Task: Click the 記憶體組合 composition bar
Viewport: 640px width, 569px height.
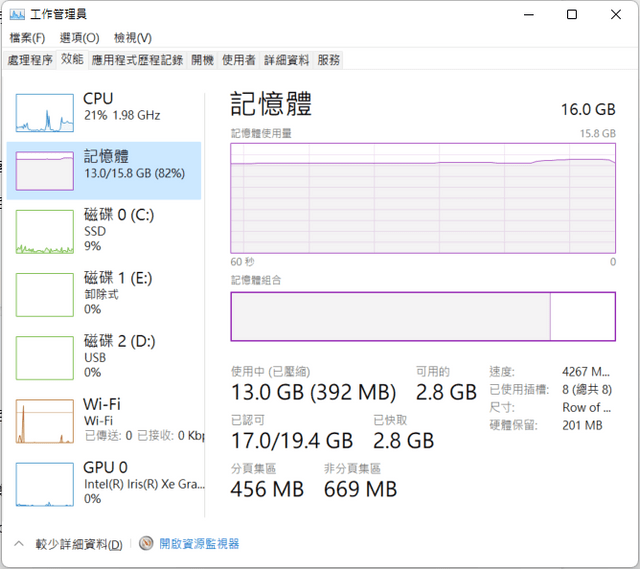Action: coord(423,316)
